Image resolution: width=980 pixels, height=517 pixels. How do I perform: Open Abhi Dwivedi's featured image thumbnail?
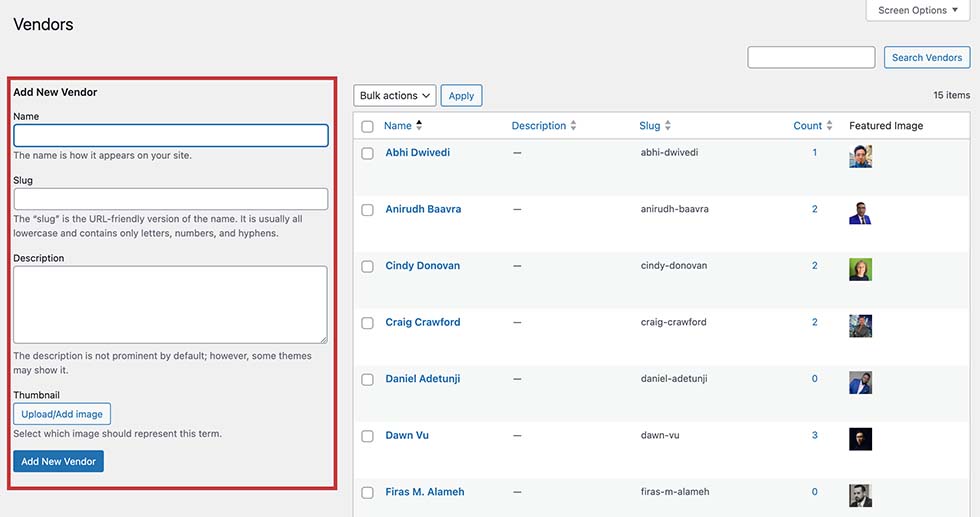pyautogui.click(x=860, y=156)
